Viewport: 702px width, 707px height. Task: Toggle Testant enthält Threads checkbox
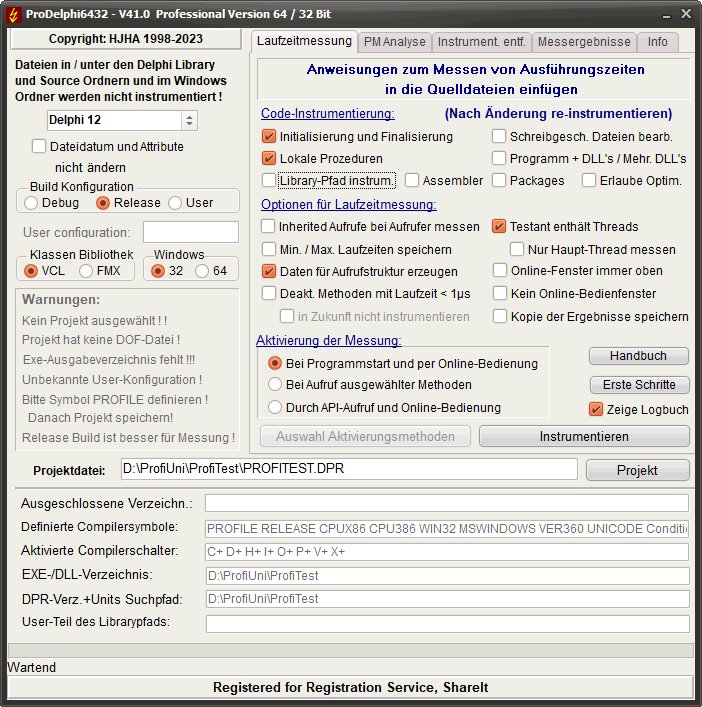tap(499, 227)
